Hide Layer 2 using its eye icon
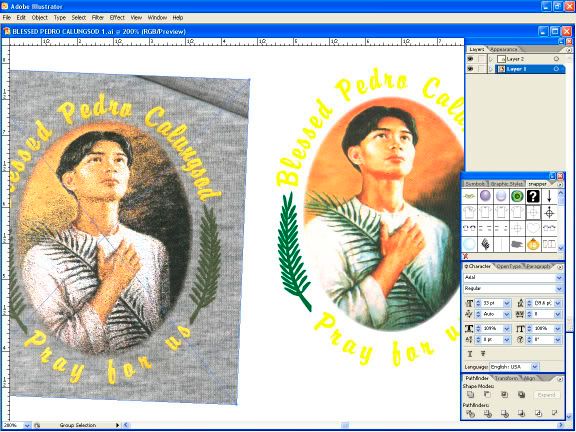Viewport: 576px width, 432px height. pyautogui.click(x=470, y=59)
